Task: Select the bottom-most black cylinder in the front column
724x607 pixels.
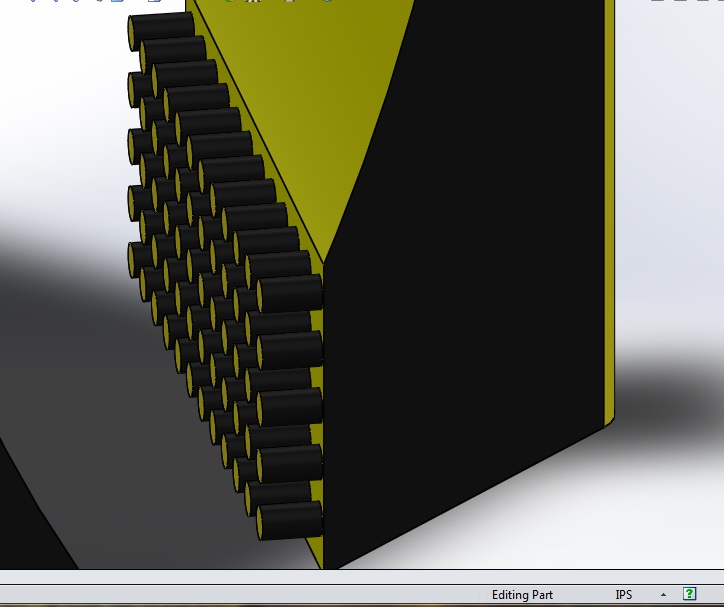Action: pos(290,520)
